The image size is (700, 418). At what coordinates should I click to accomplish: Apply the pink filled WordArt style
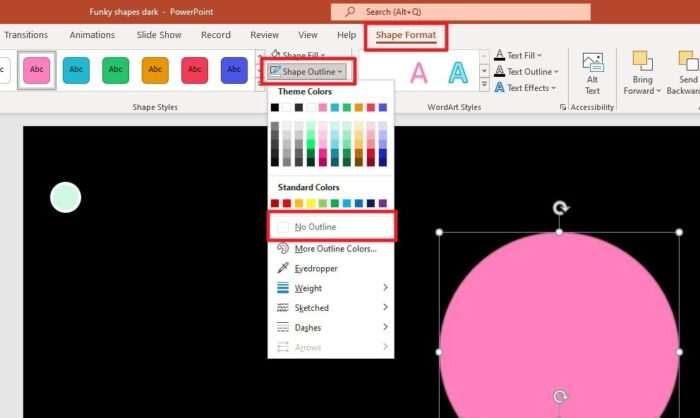coord(419,73)
